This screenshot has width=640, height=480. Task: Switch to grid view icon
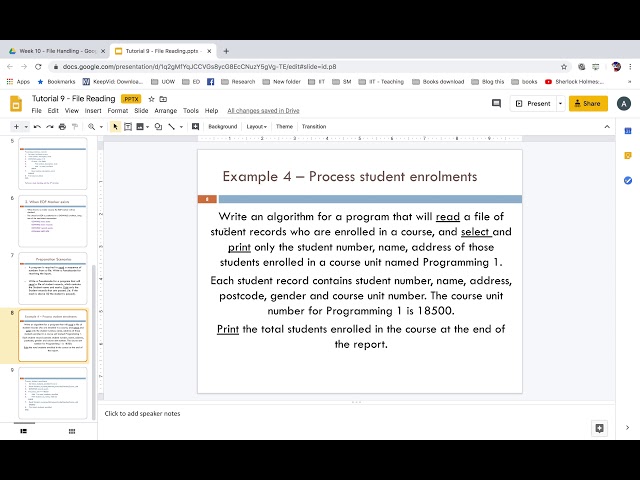[x=72, y=431]
